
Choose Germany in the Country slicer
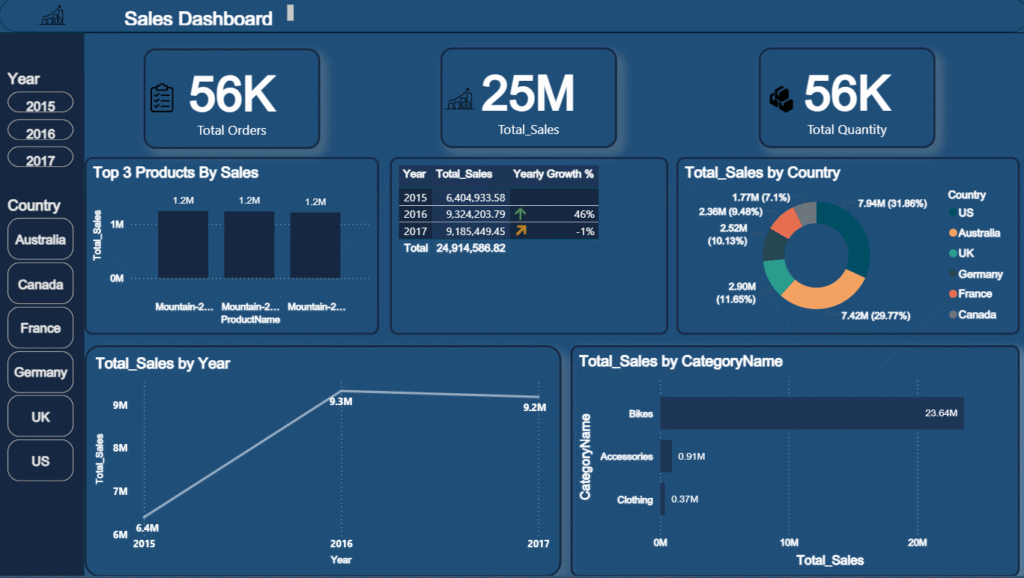(41, 373)
